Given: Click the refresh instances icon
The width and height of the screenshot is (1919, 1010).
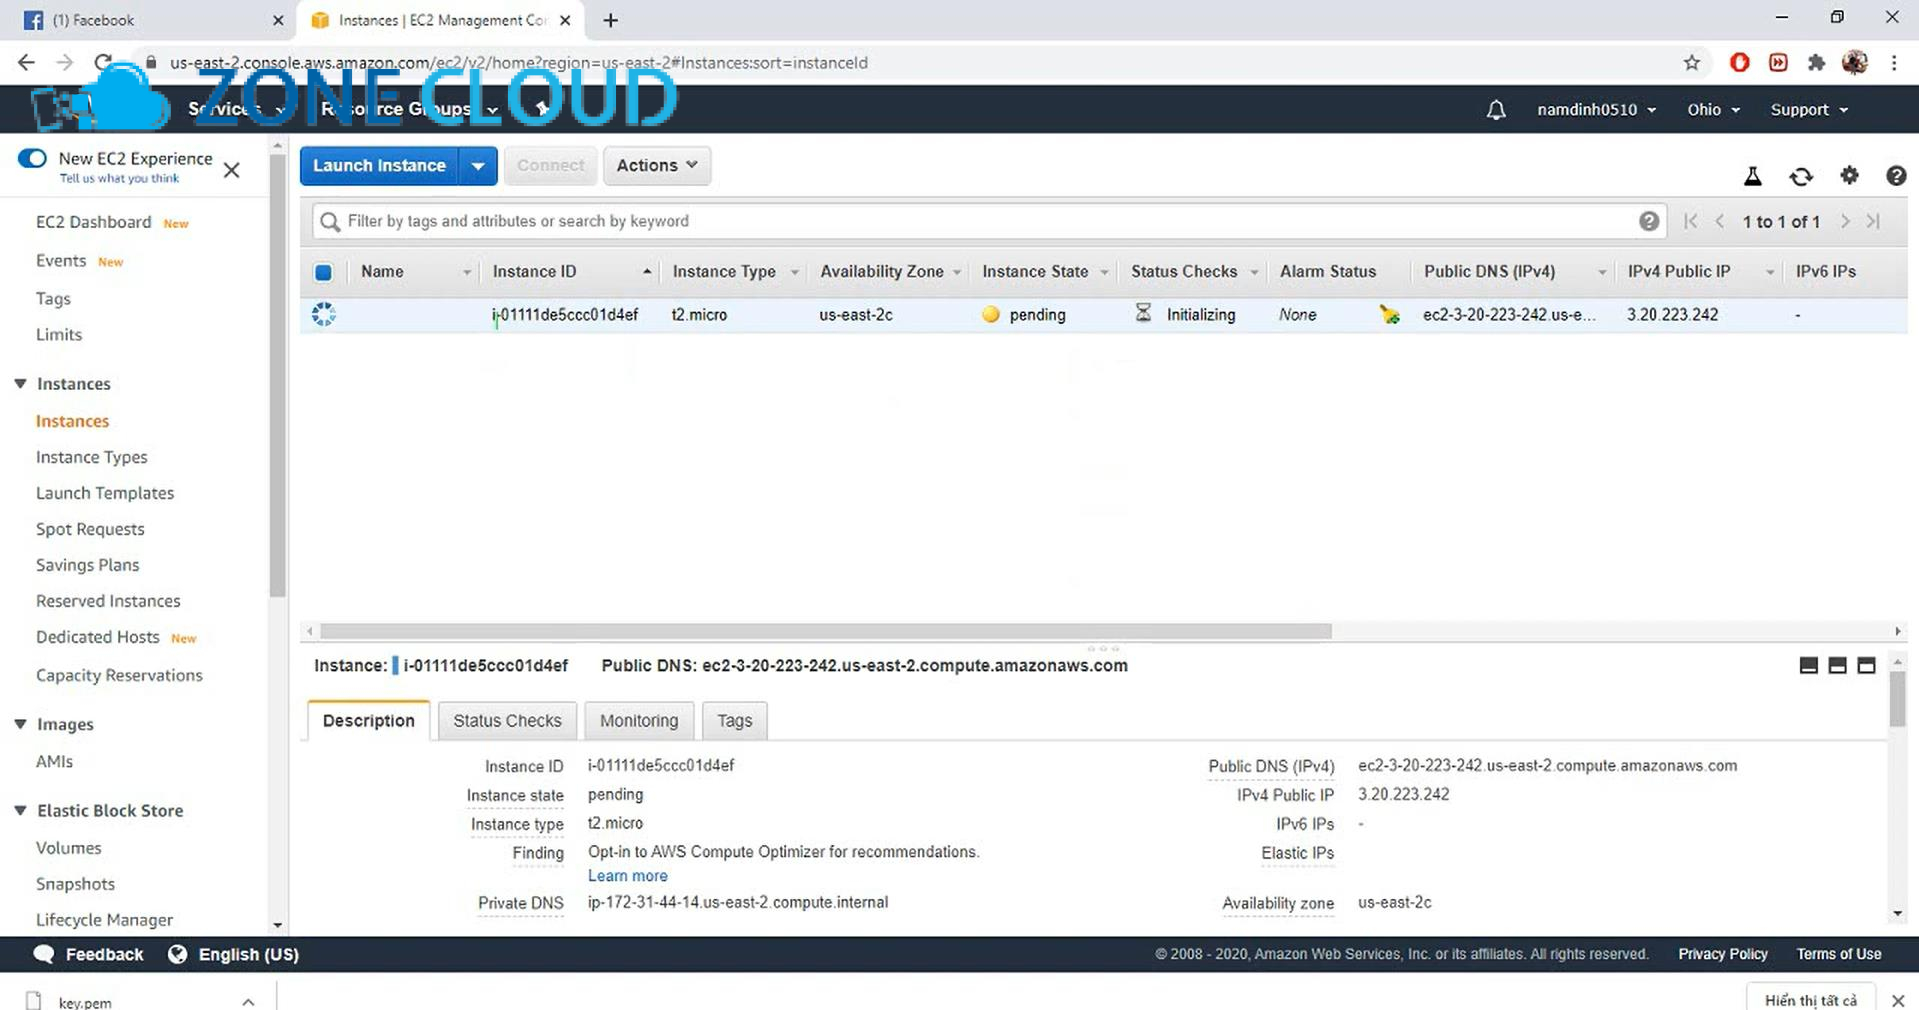Looking at the screenshot, I should [x=1801, y=175].
